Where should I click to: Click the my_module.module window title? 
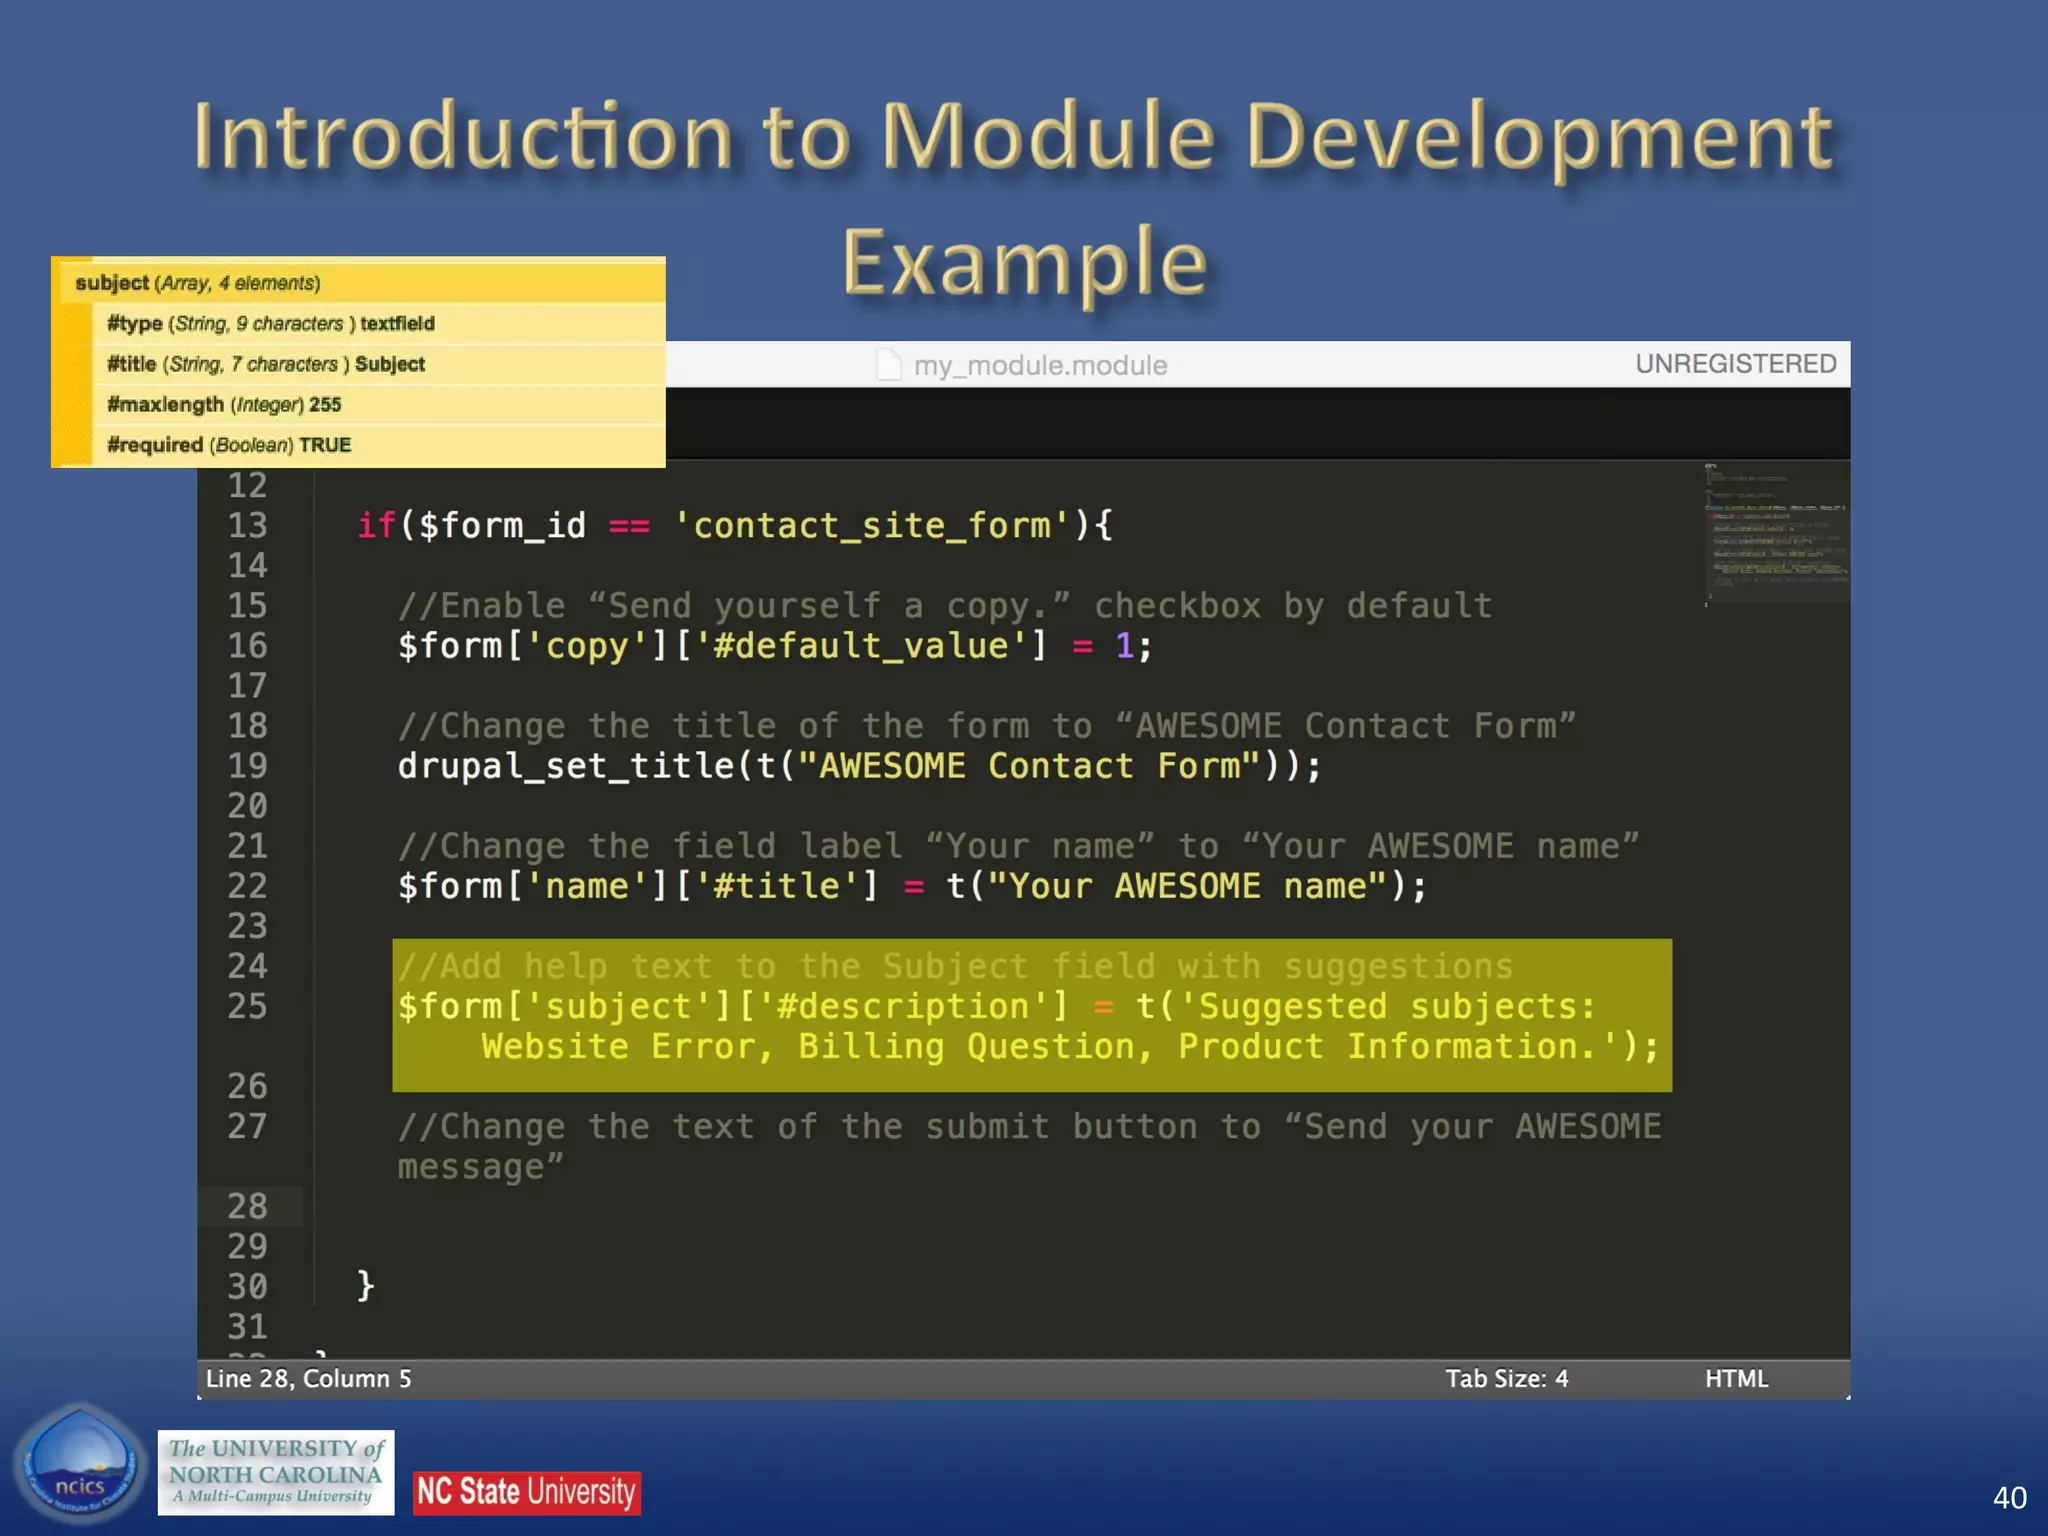[1040, 365]
